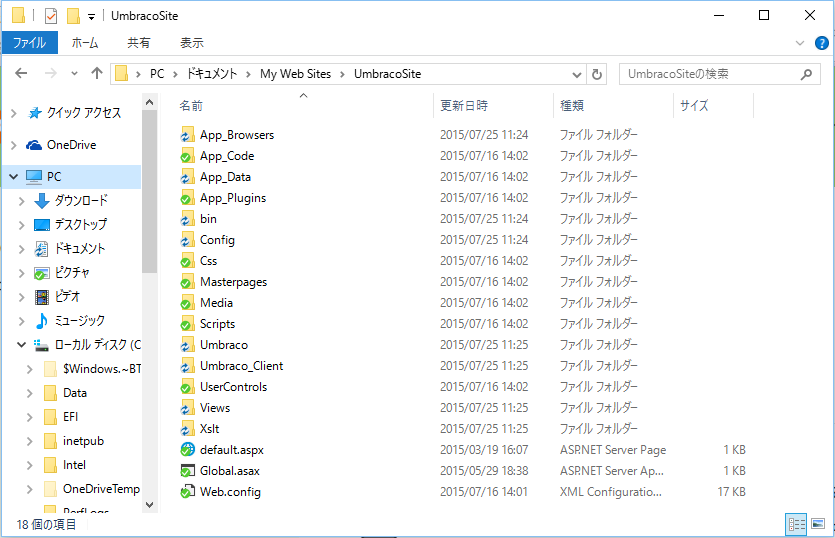
Task: Expand the Quick Access tree node
Action: 14,113
